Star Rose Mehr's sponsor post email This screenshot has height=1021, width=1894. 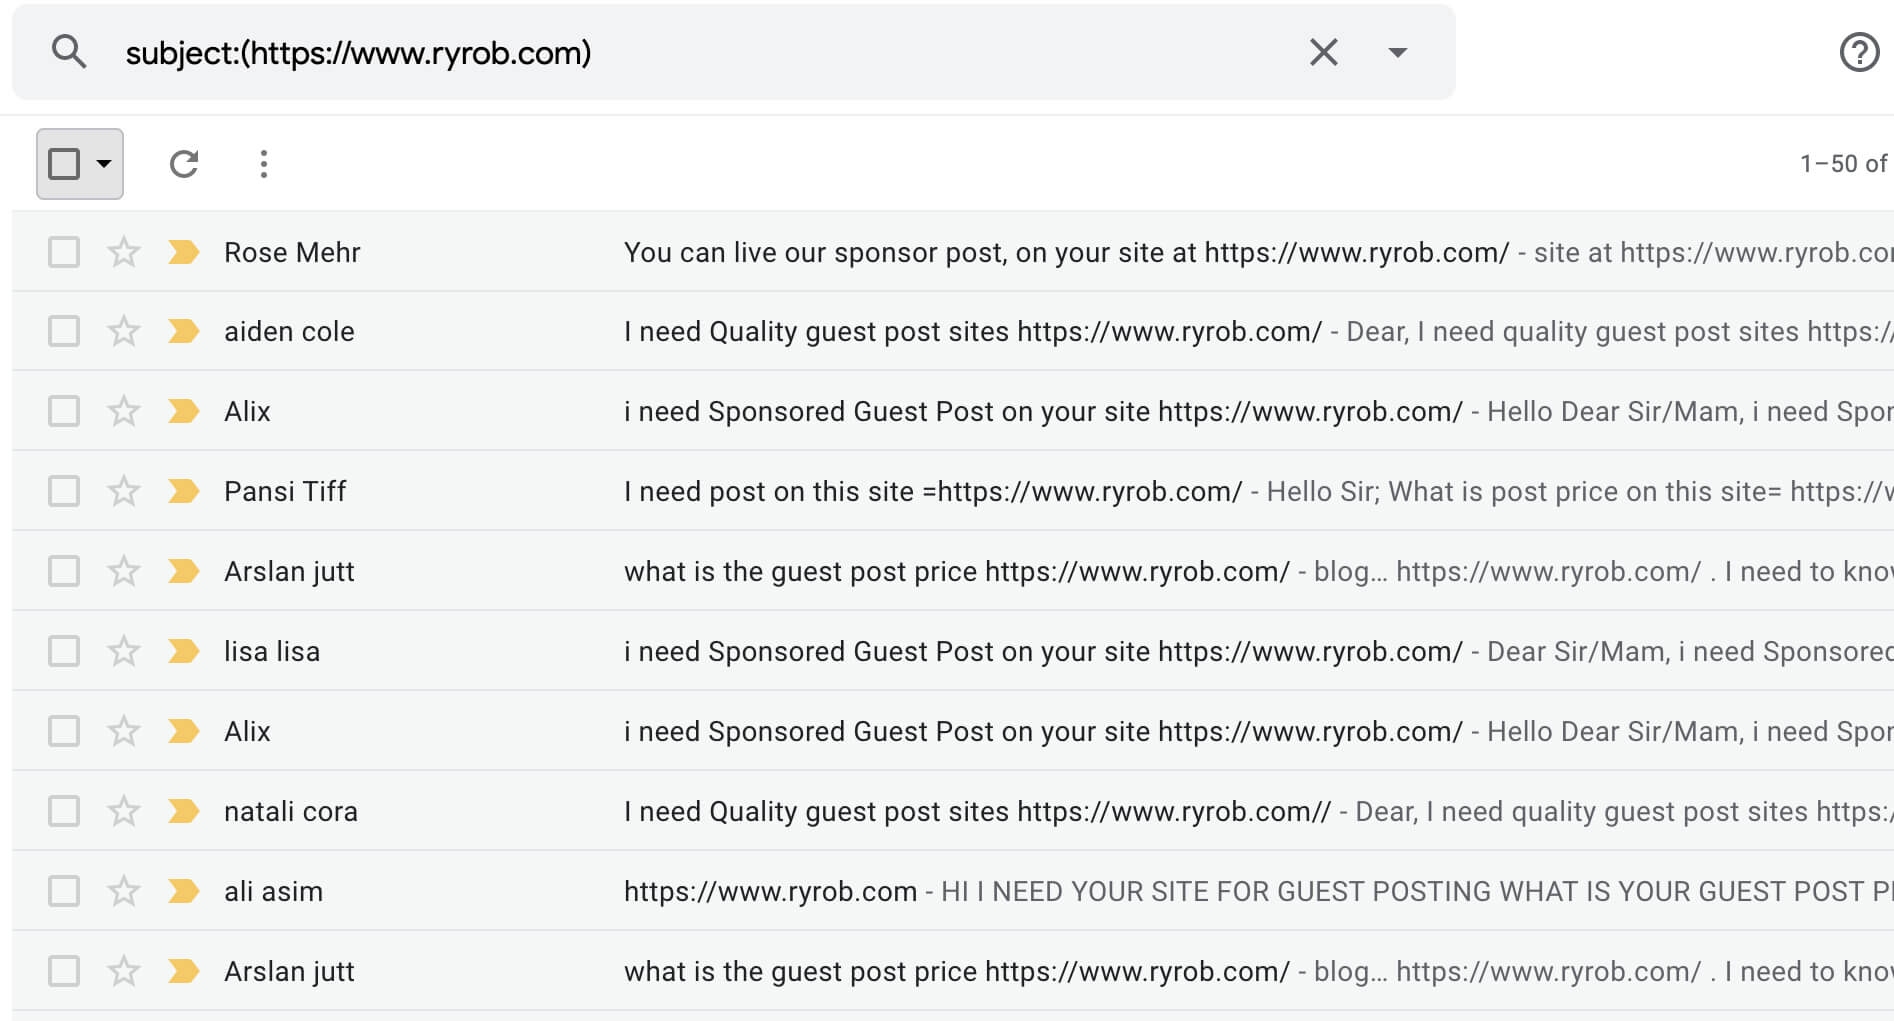124,251
